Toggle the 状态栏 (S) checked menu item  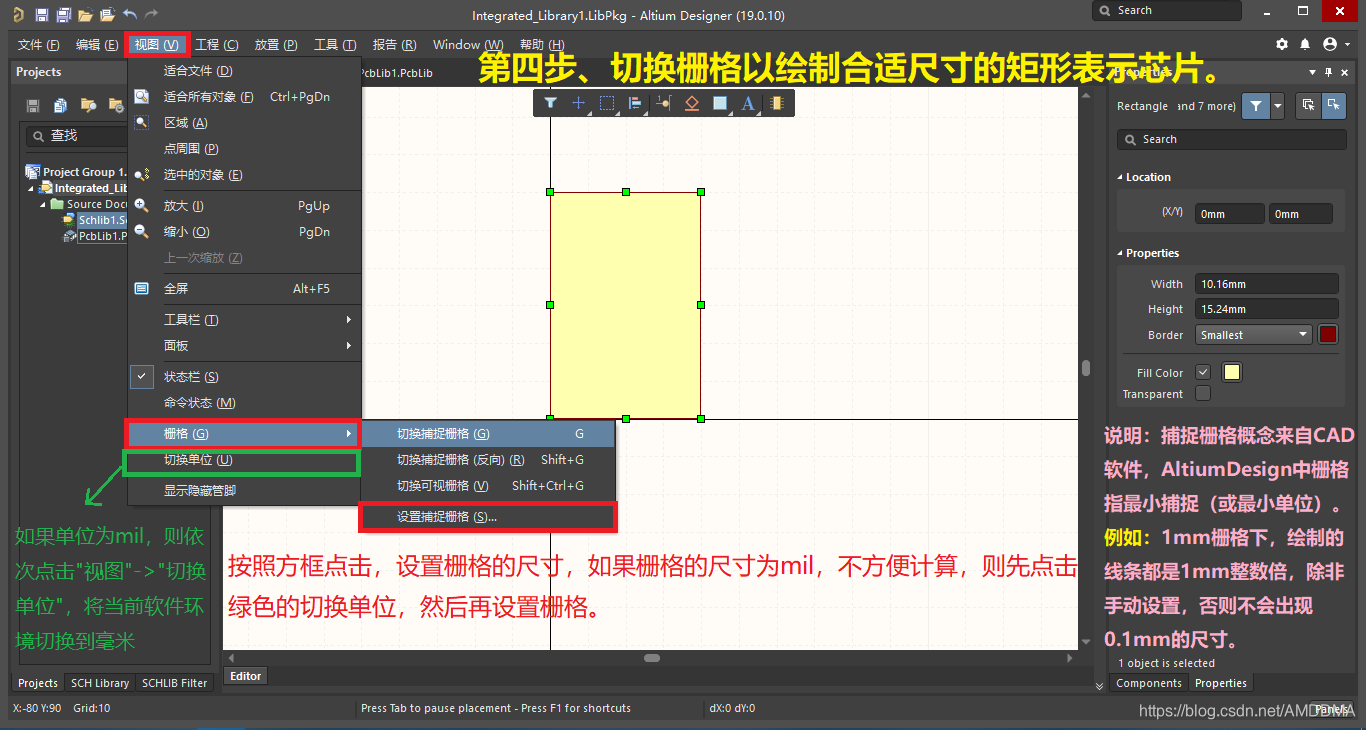pyautogui.click(x=191, y=377)
